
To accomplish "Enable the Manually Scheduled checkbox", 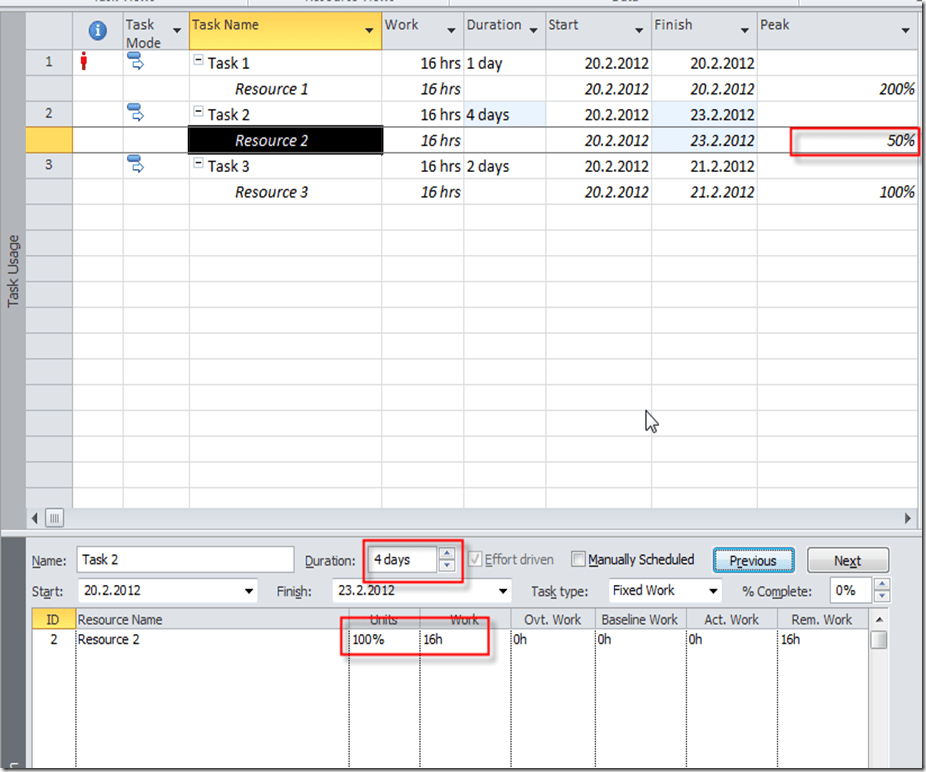I will [x=578, y=560].
